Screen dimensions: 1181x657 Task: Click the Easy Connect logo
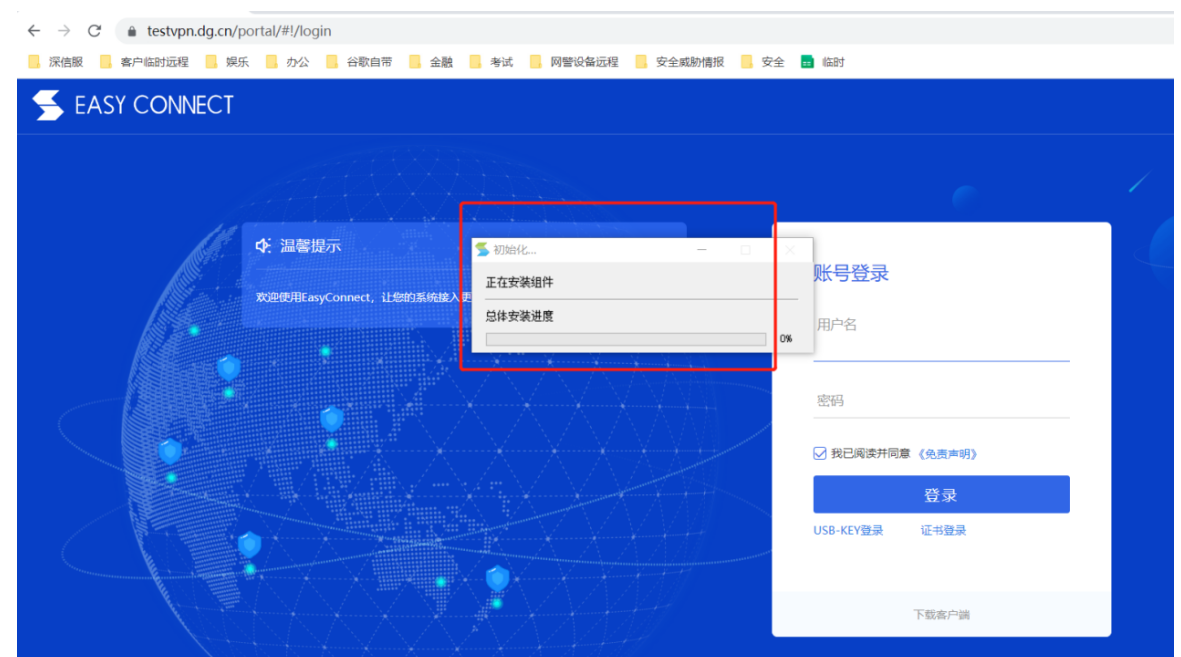click(133, 105)
